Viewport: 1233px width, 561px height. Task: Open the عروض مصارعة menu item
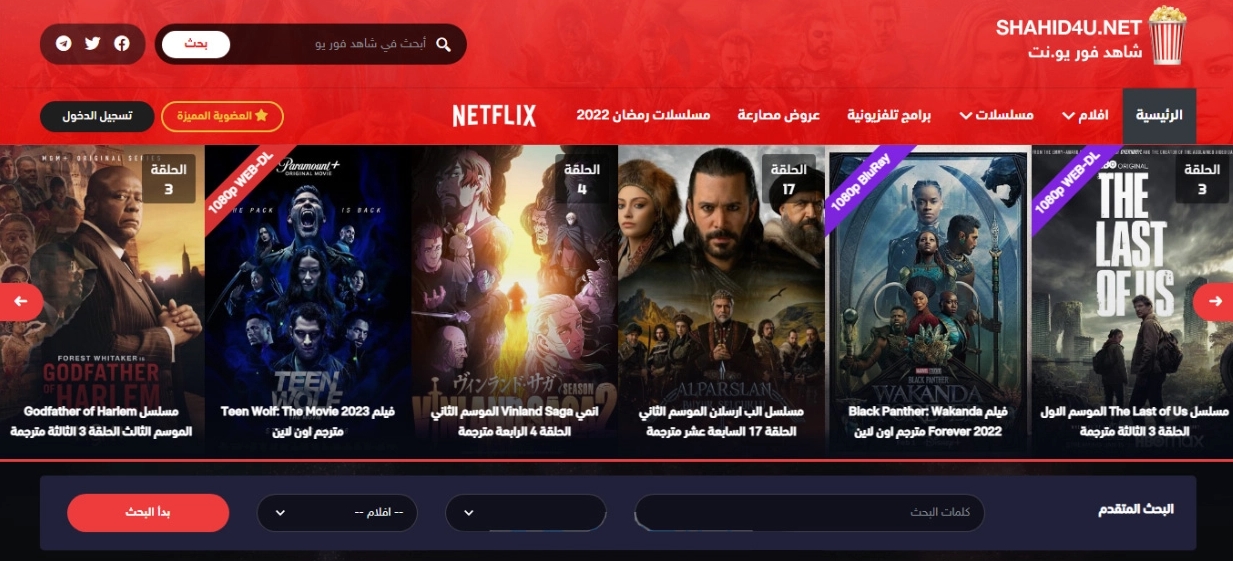coord(779,116)
